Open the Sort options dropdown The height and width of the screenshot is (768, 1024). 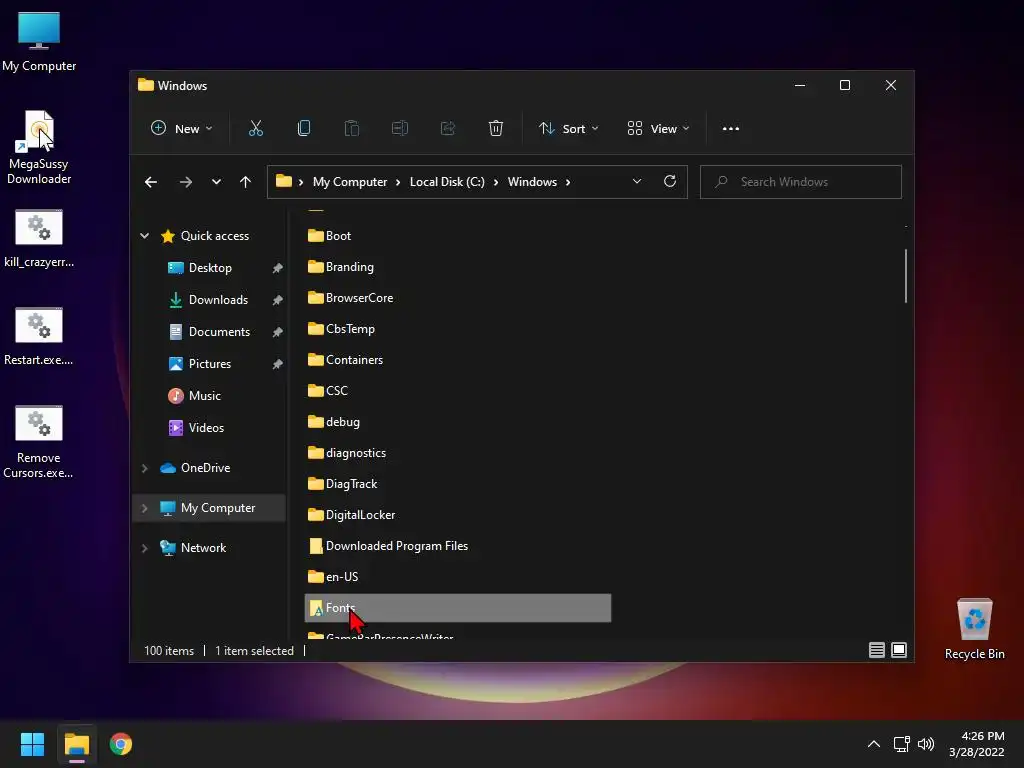(x=568, y=129)
